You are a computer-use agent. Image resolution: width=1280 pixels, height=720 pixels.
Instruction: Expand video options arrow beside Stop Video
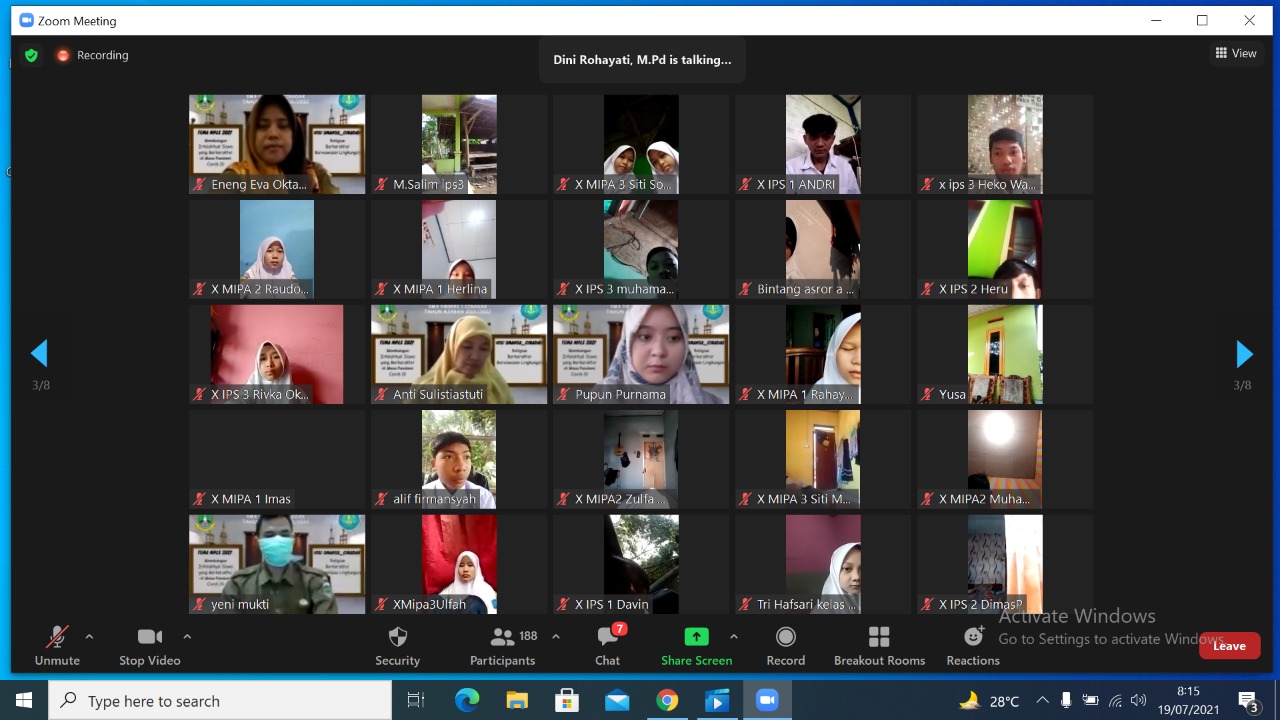pyautogui.click(x=187, y=637)
